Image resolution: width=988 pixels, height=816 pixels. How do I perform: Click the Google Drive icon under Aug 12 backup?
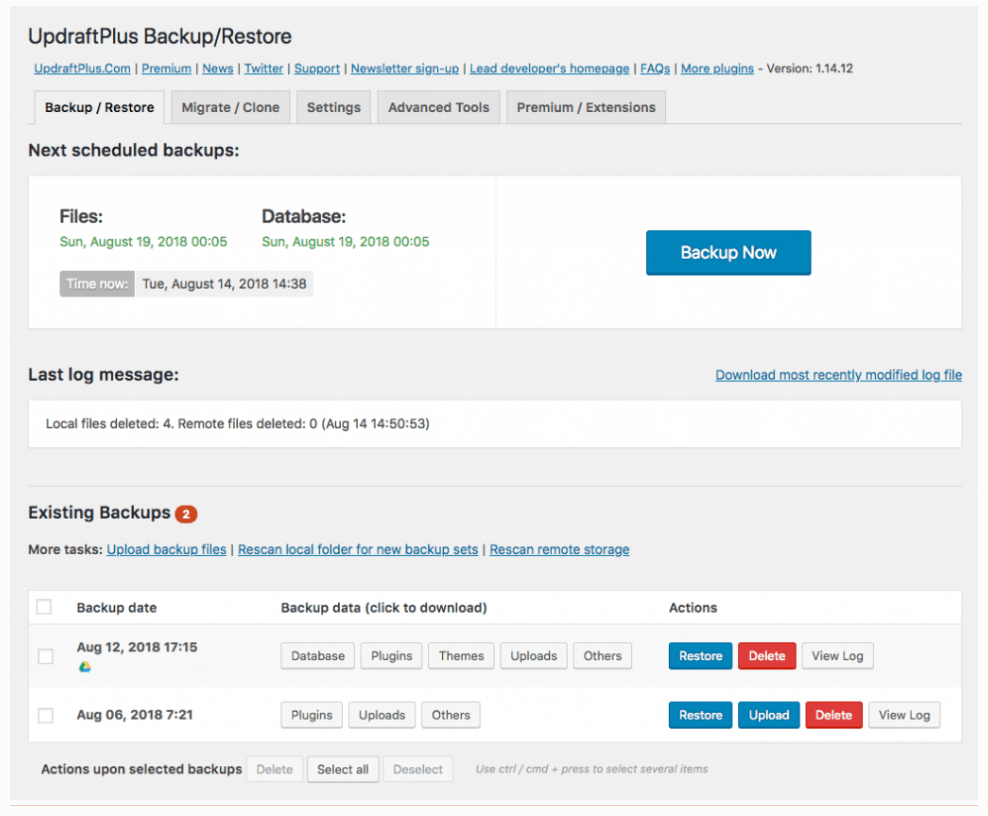click(x=85, y=667)
